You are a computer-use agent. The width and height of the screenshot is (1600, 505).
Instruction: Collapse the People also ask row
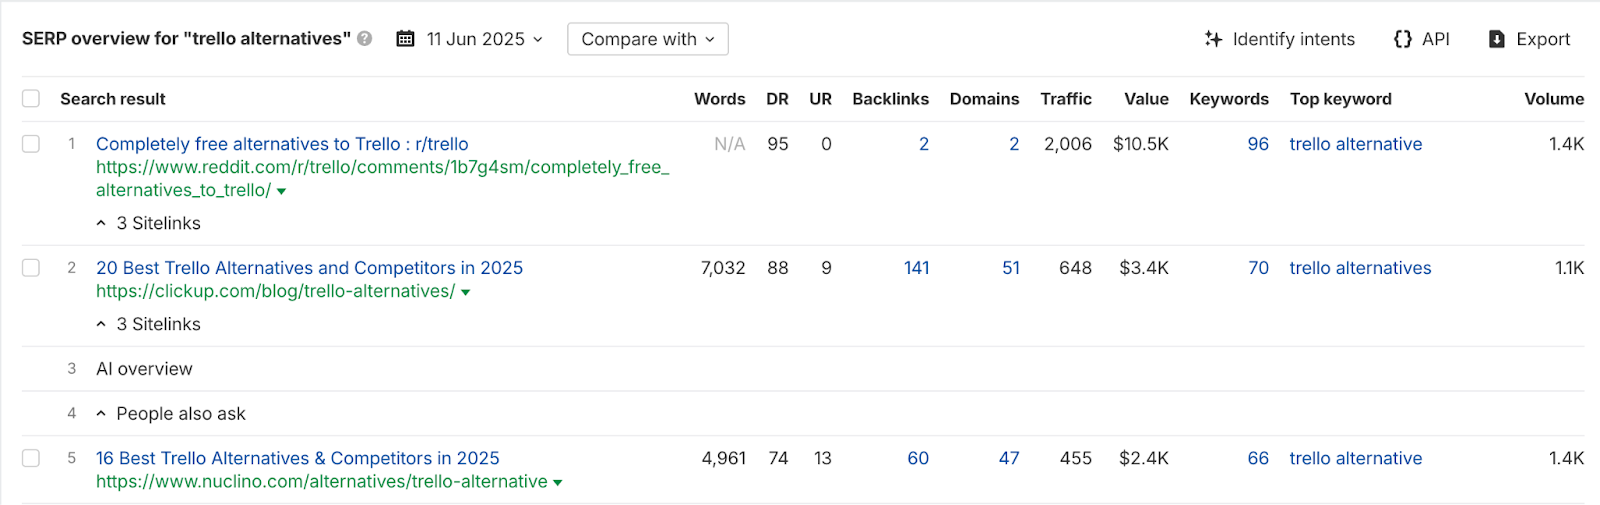click(x=170, y=413)
